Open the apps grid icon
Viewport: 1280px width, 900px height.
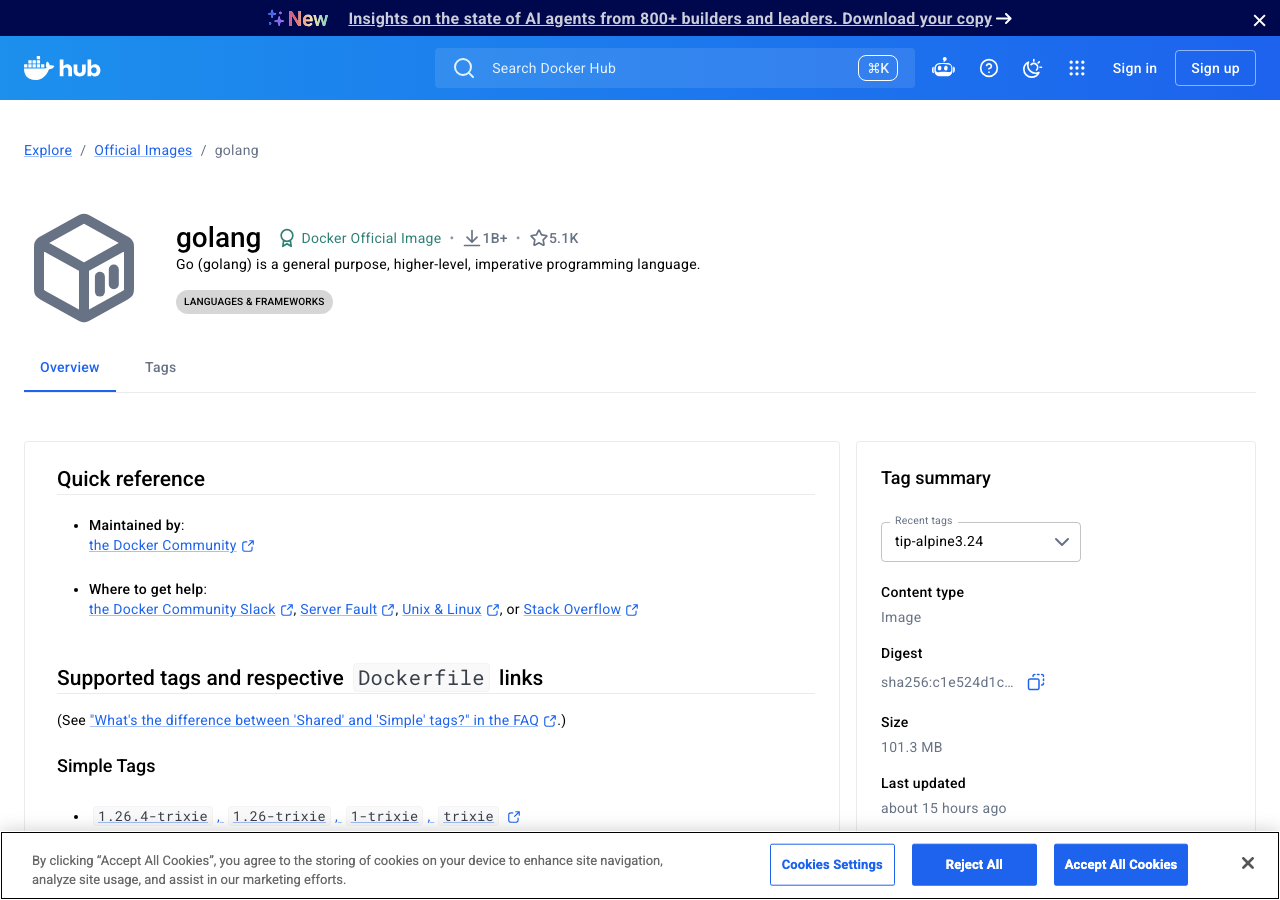(1077, 68)
